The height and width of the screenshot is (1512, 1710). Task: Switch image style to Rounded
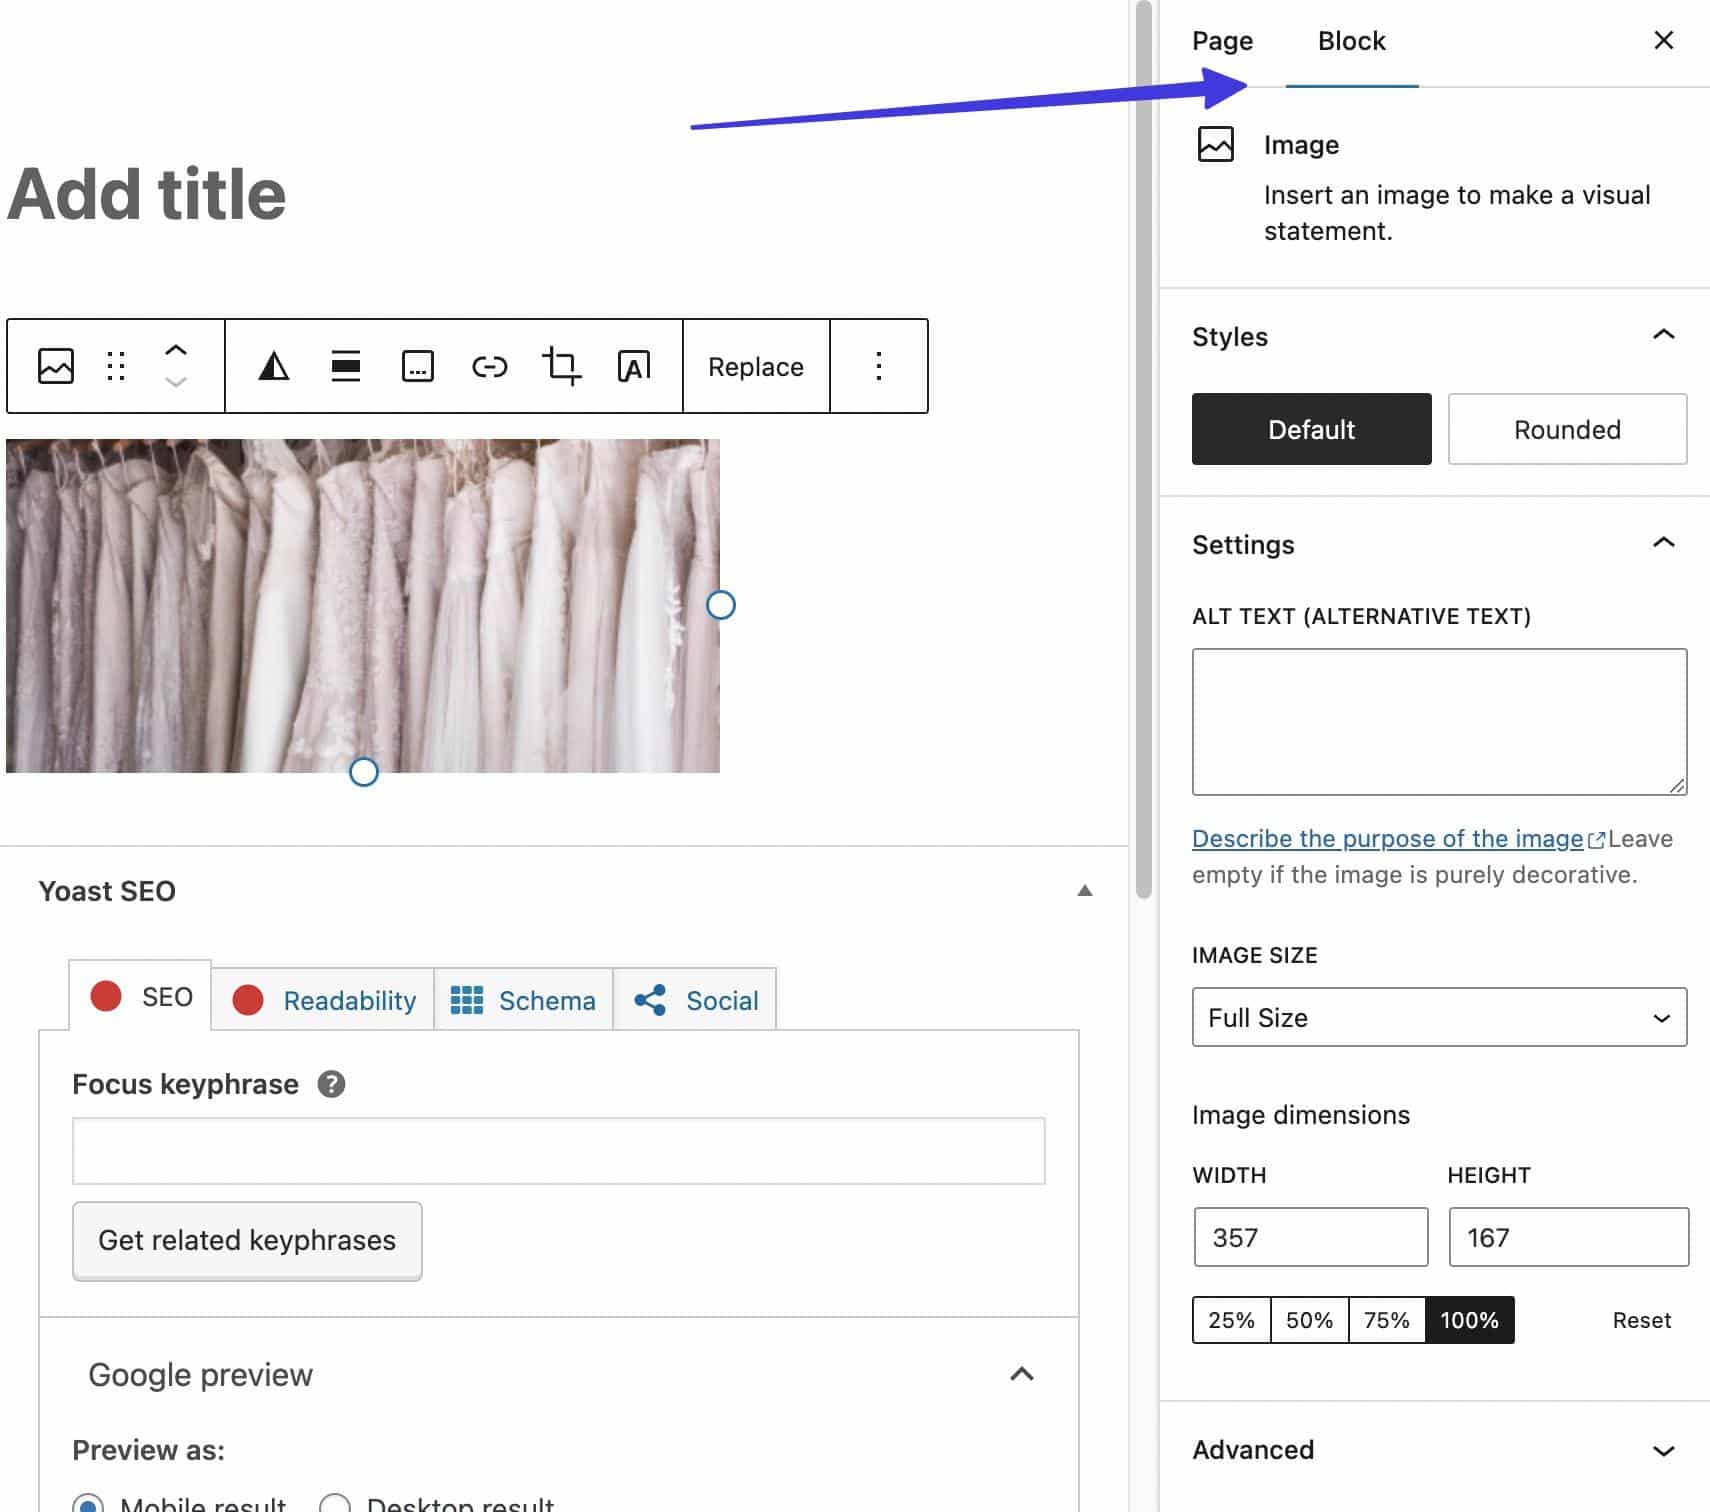(x=1566, y=429)
